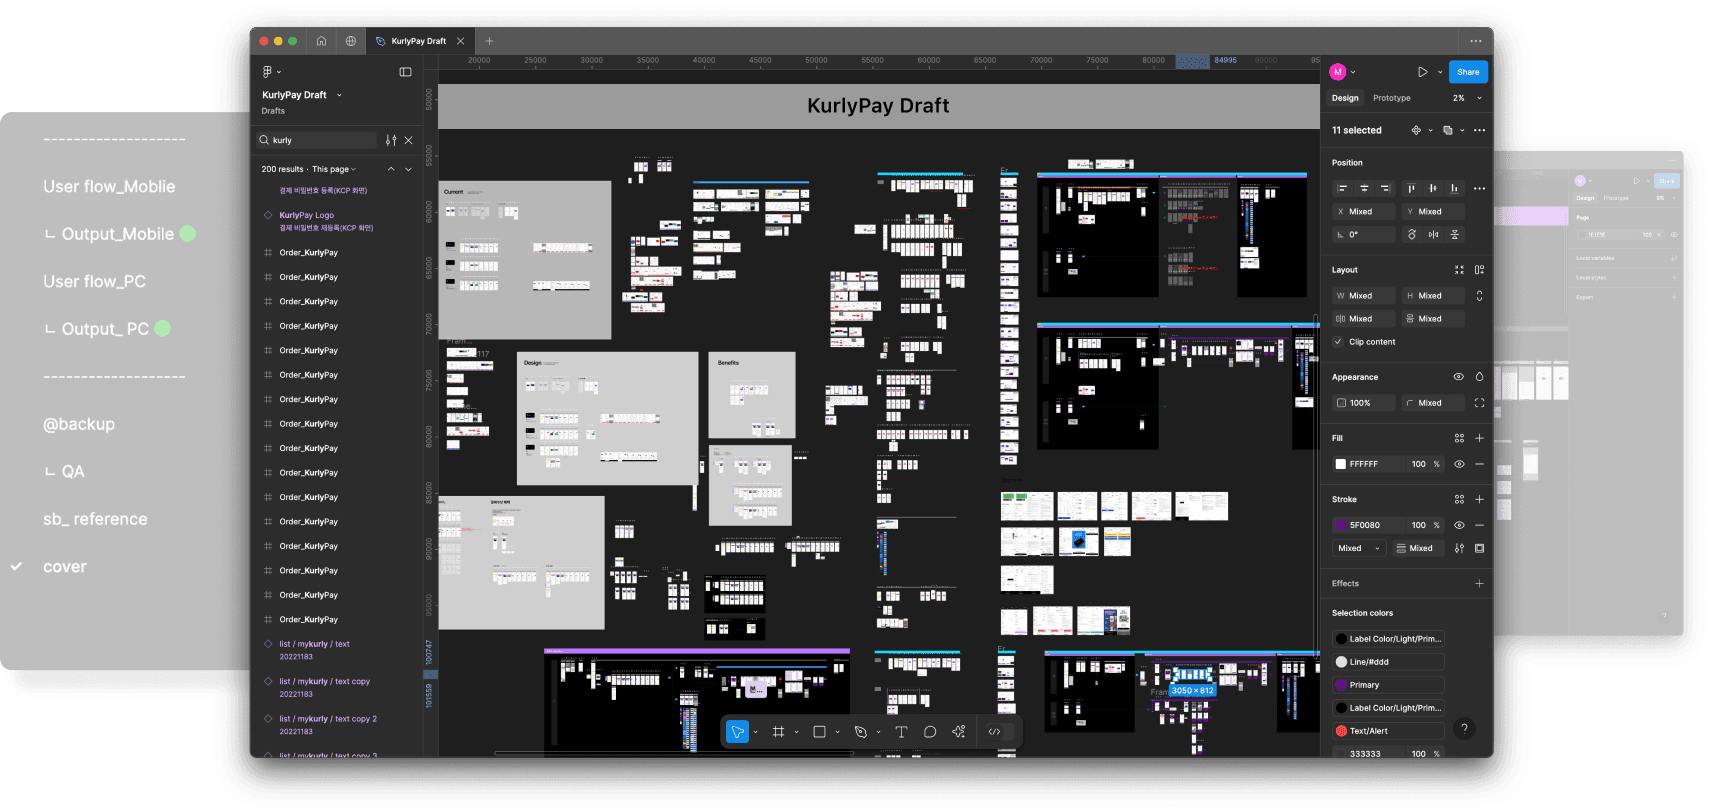
Task: Remove the FFFFFF fill with minus button
Action: (x=1479, y=464)
